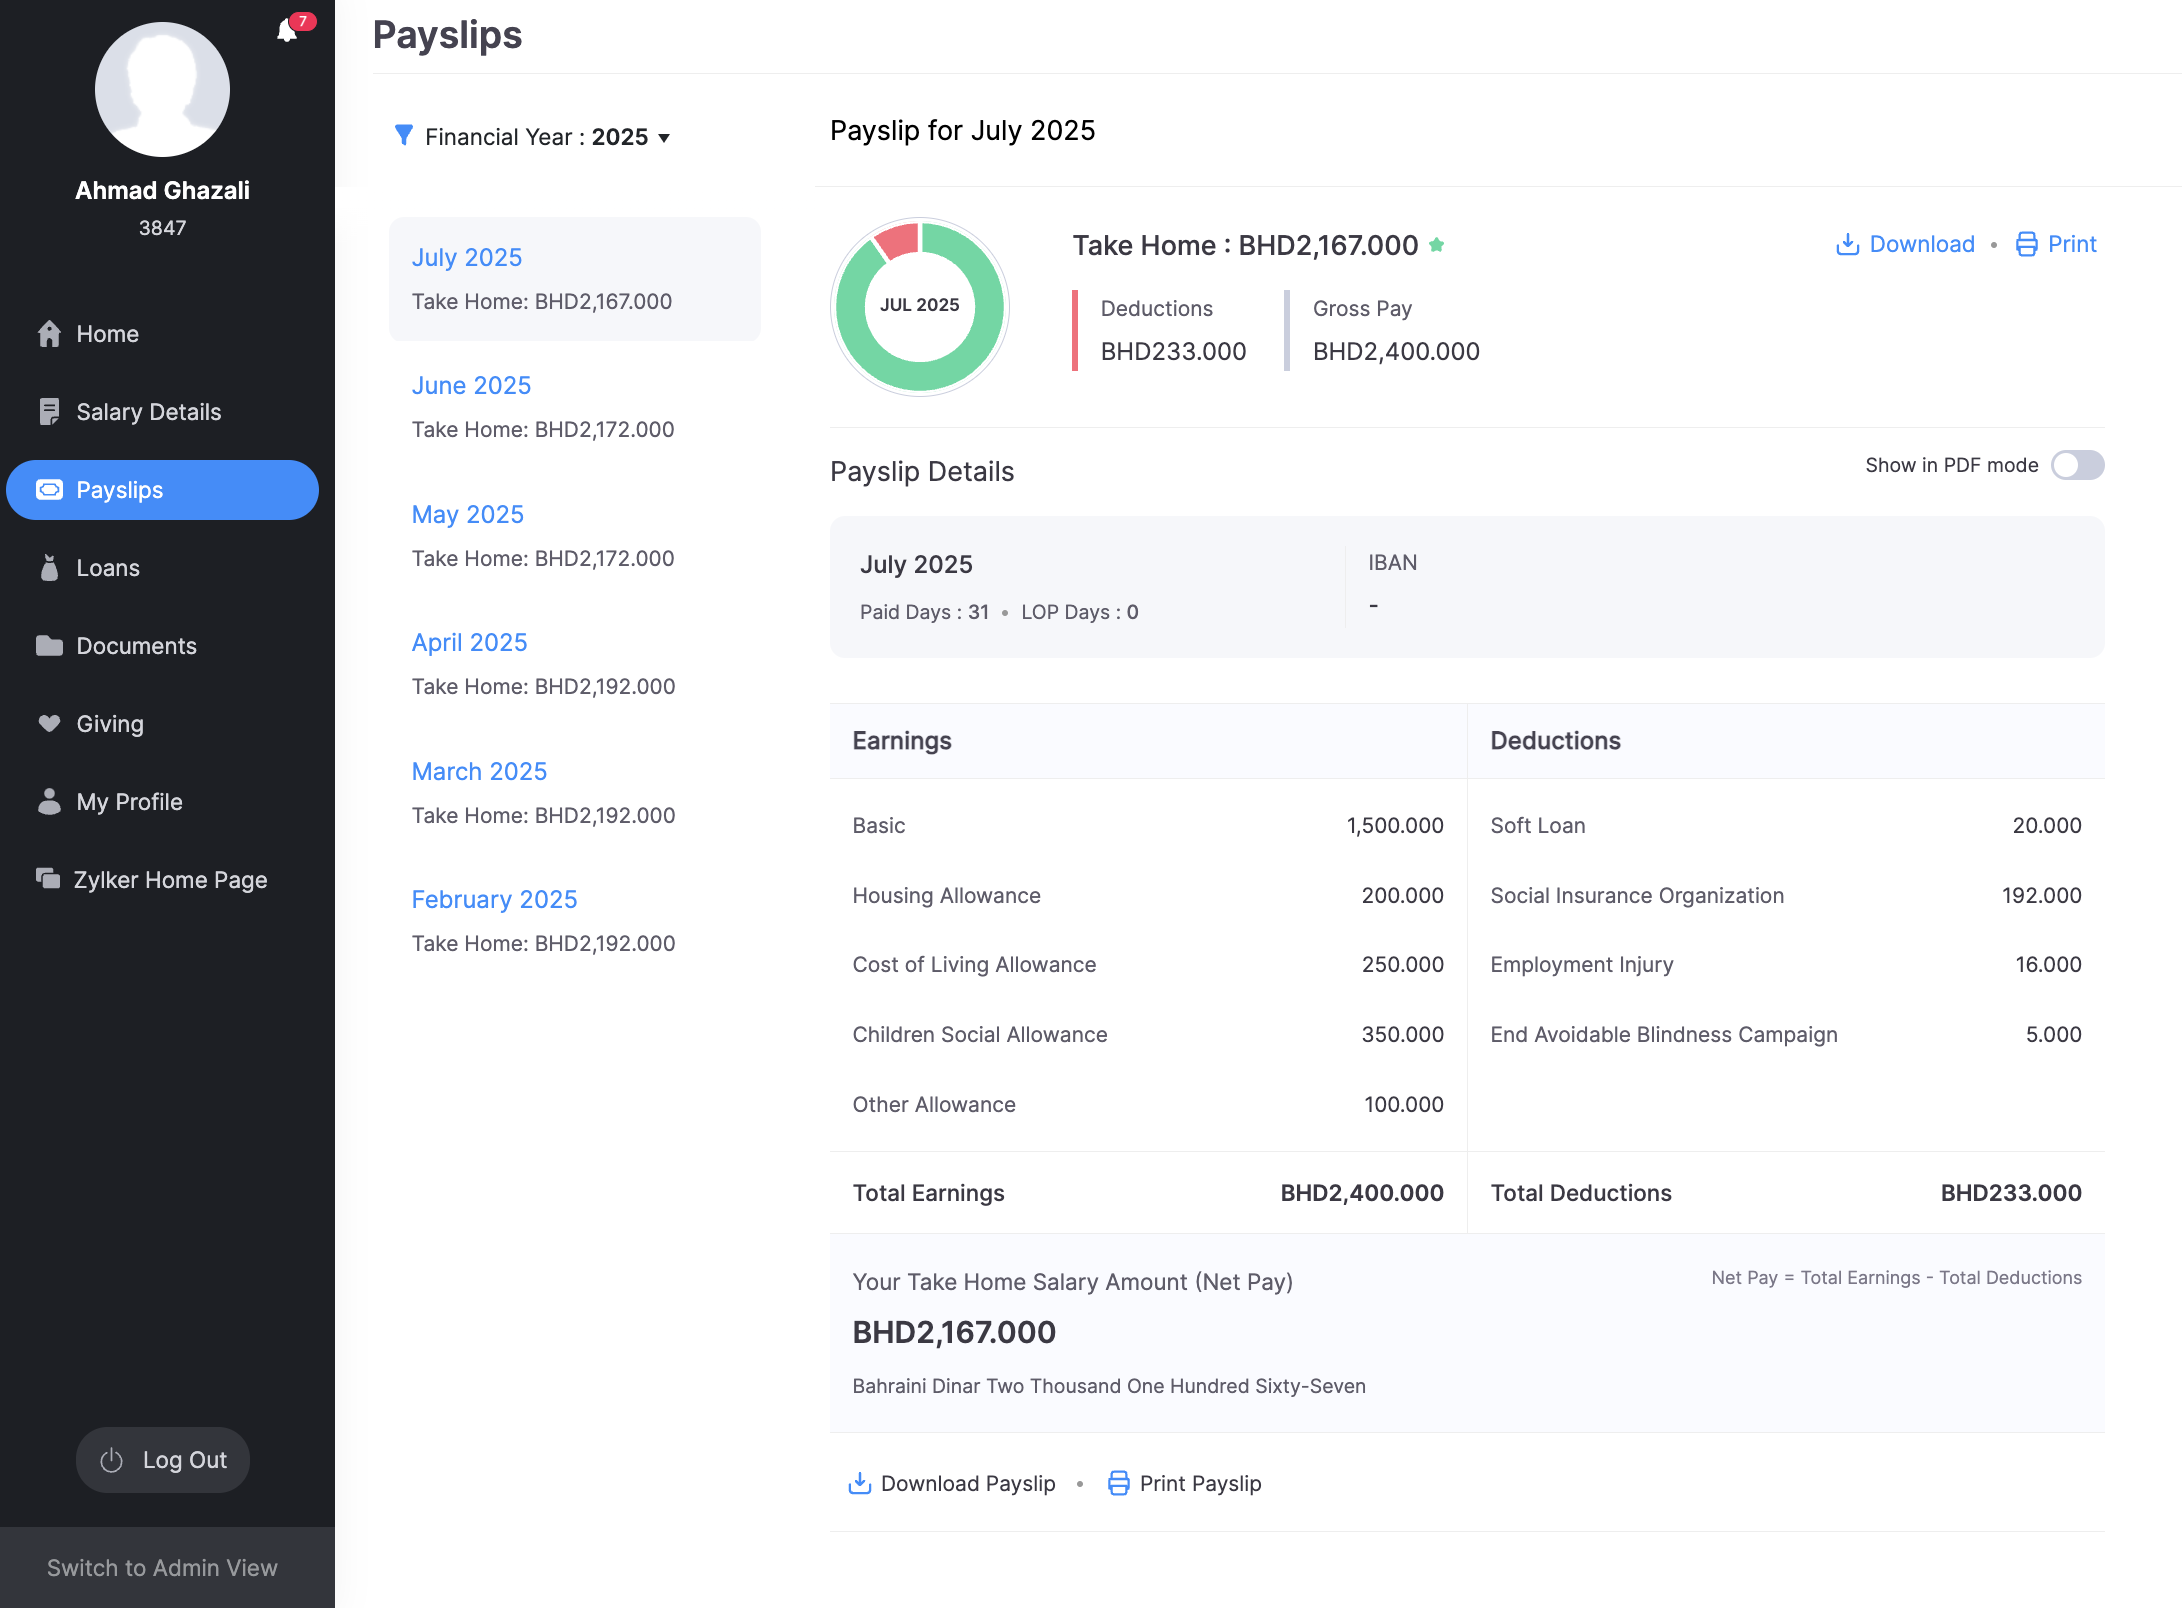Click Switch to Admin View
This screenshot has width=2182, height=1608.
coord(162,1568)
